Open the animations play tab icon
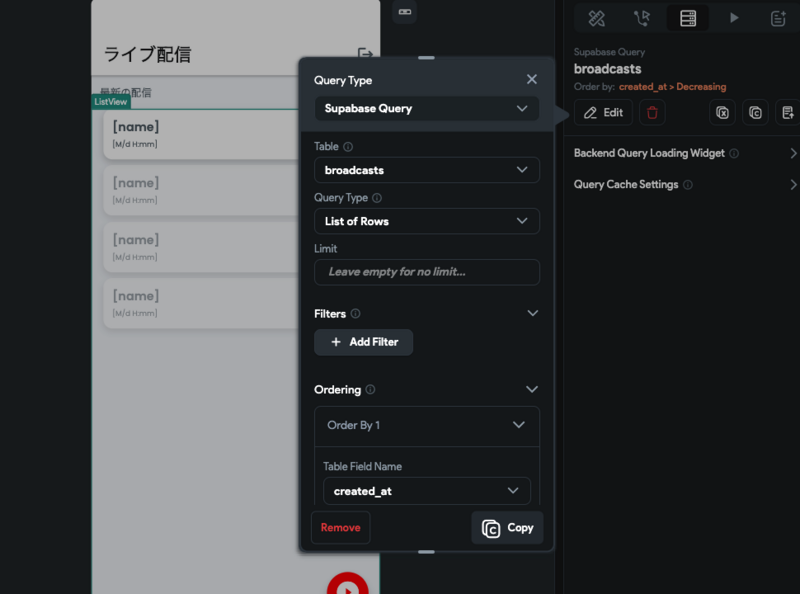This screenshot has width=800, height=594. click(734, 18)
